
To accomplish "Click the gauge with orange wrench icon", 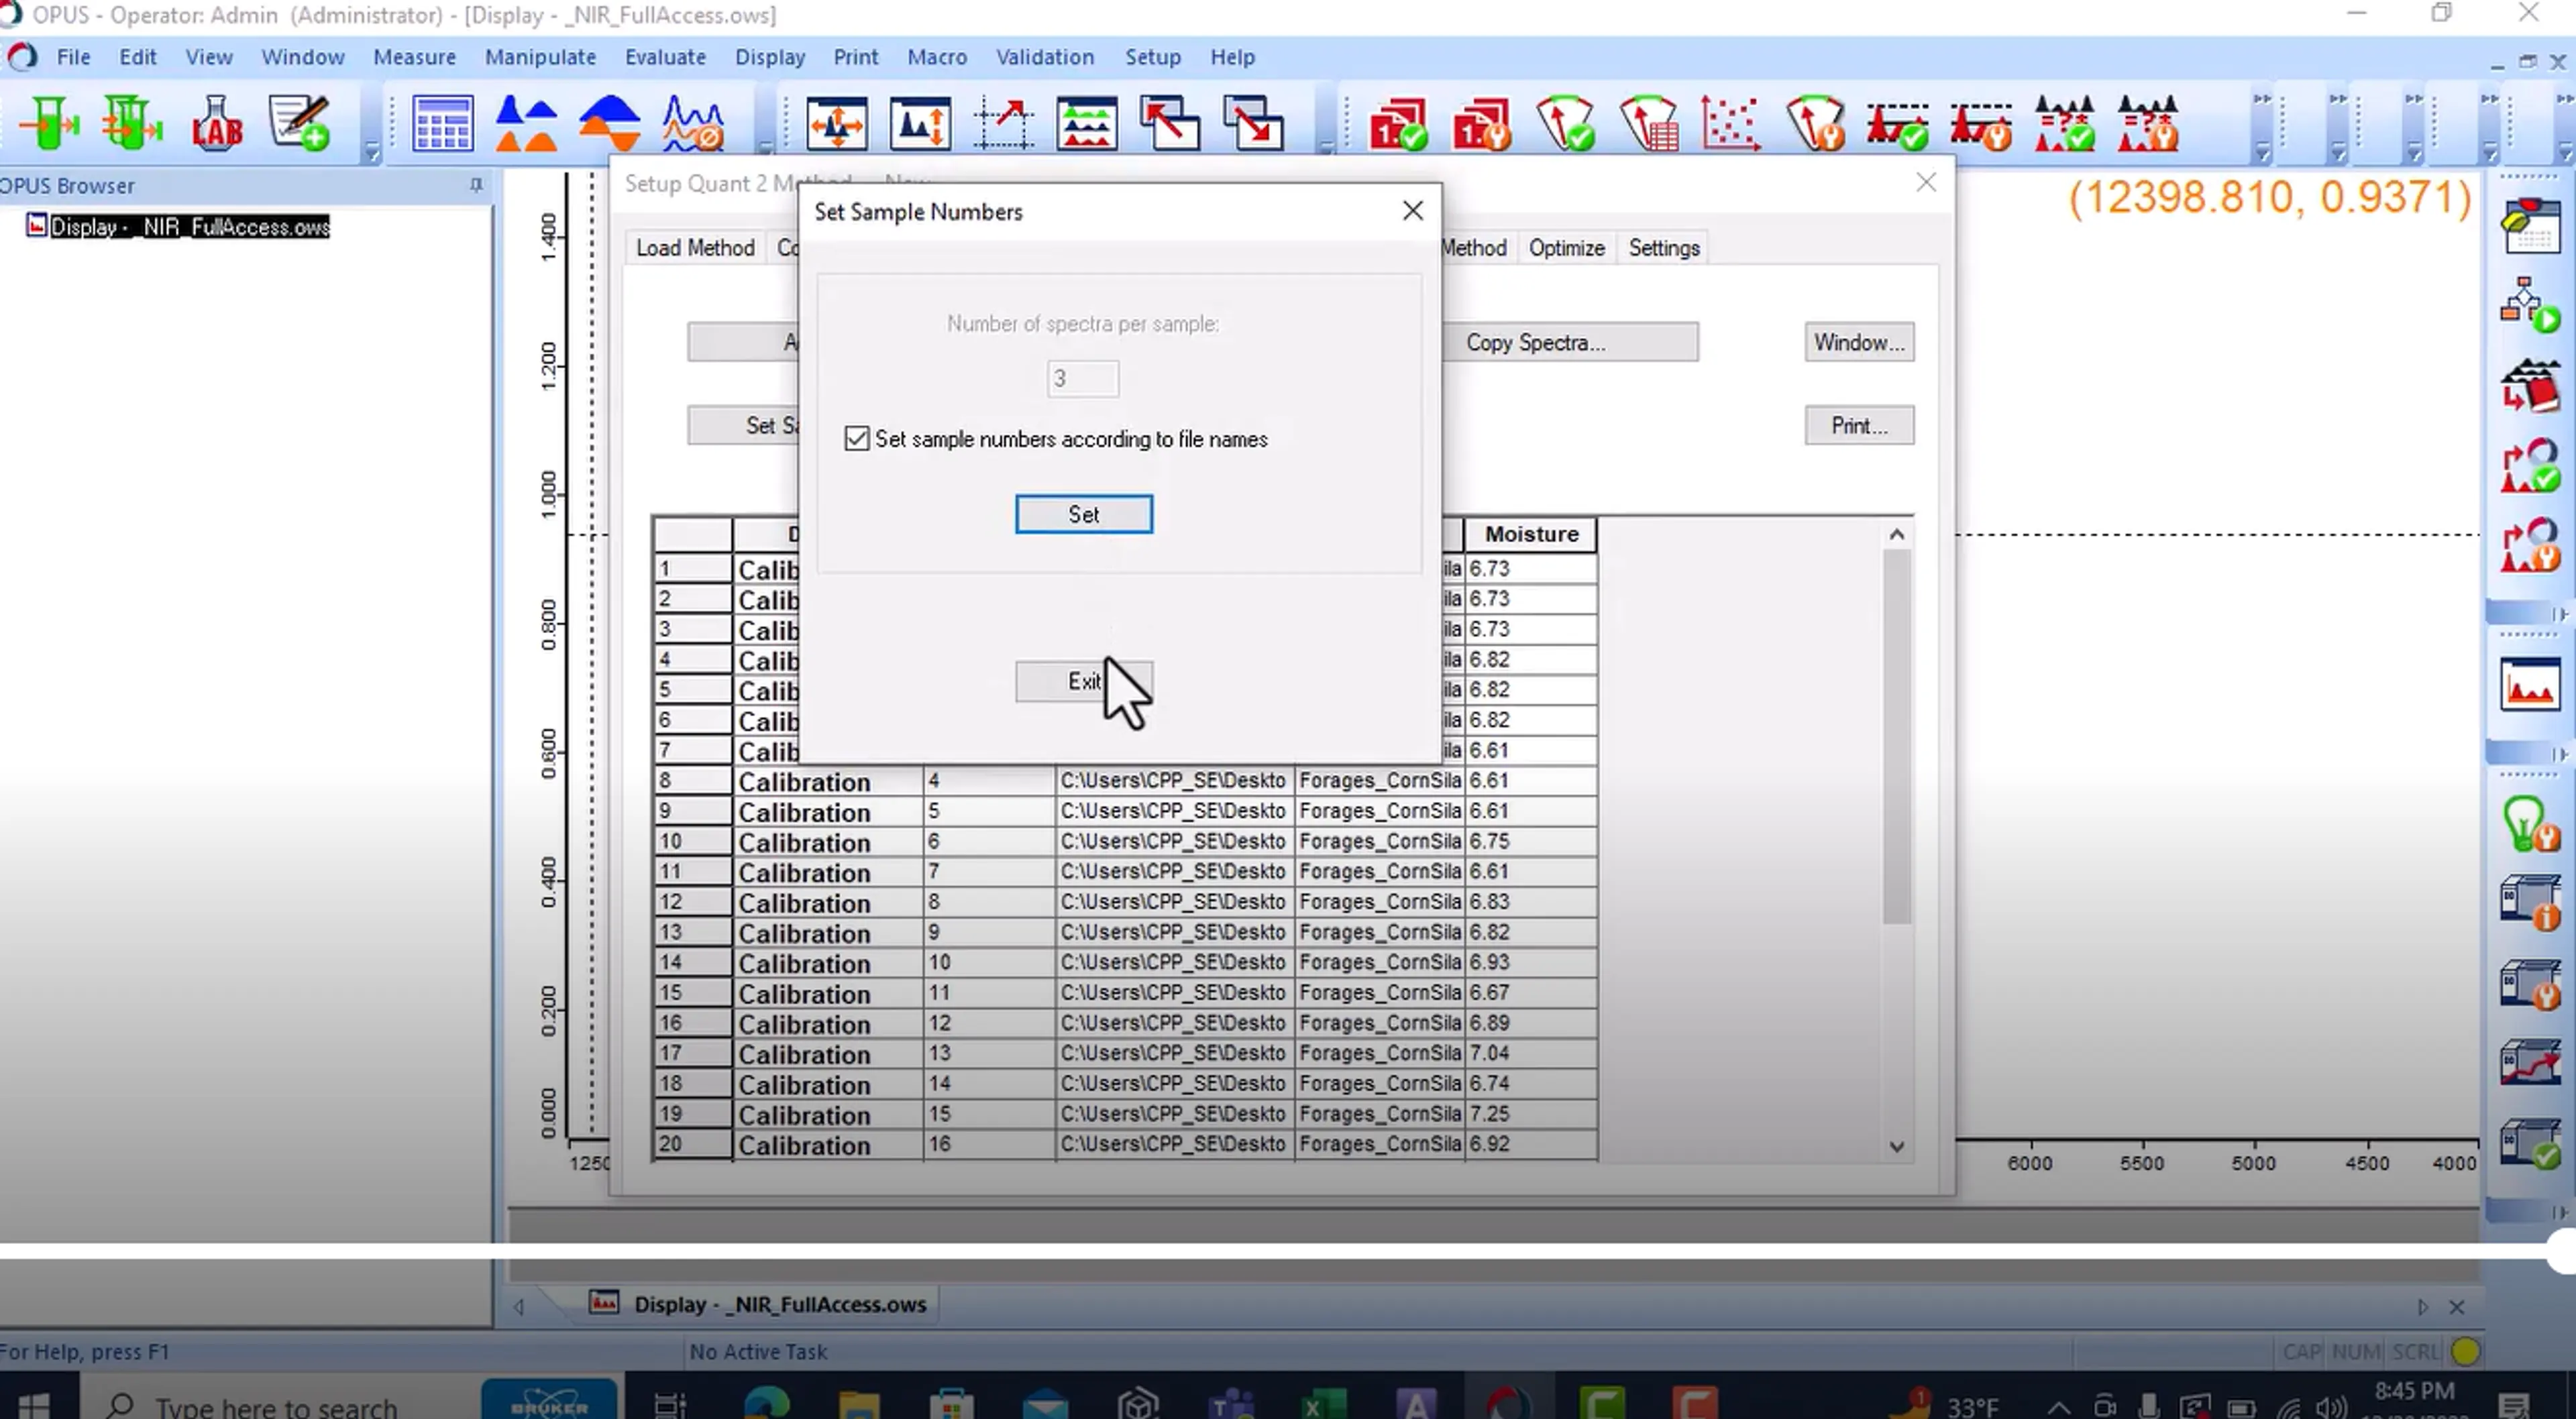I will [x=1815, y=124].
